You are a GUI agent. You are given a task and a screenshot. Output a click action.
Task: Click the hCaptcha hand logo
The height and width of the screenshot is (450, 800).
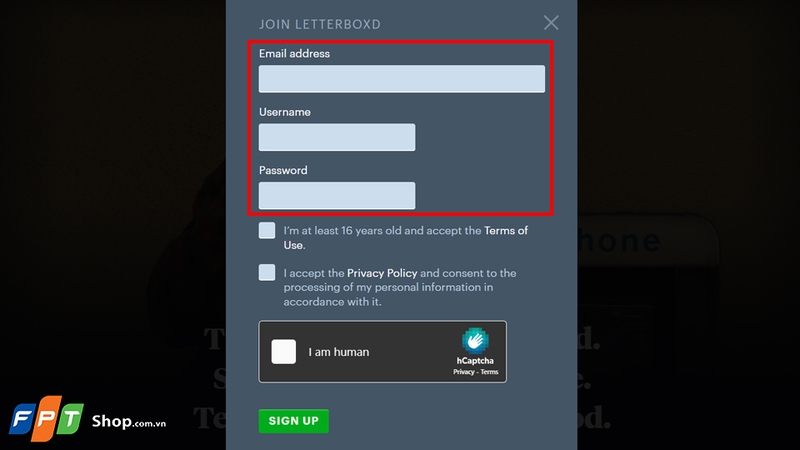475,340
